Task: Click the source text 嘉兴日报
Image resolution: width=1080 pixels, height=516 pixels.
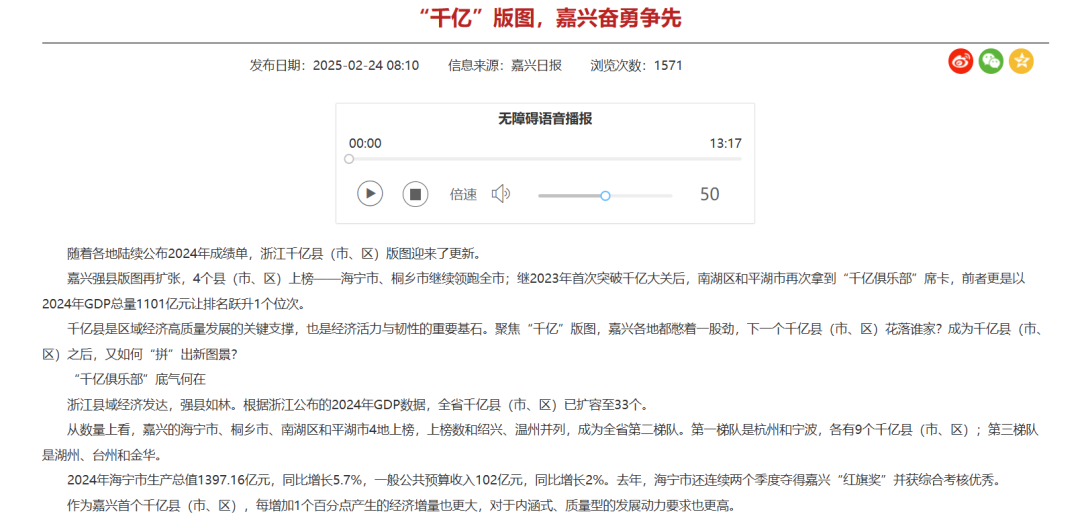Action: click(x=537, y=65)
